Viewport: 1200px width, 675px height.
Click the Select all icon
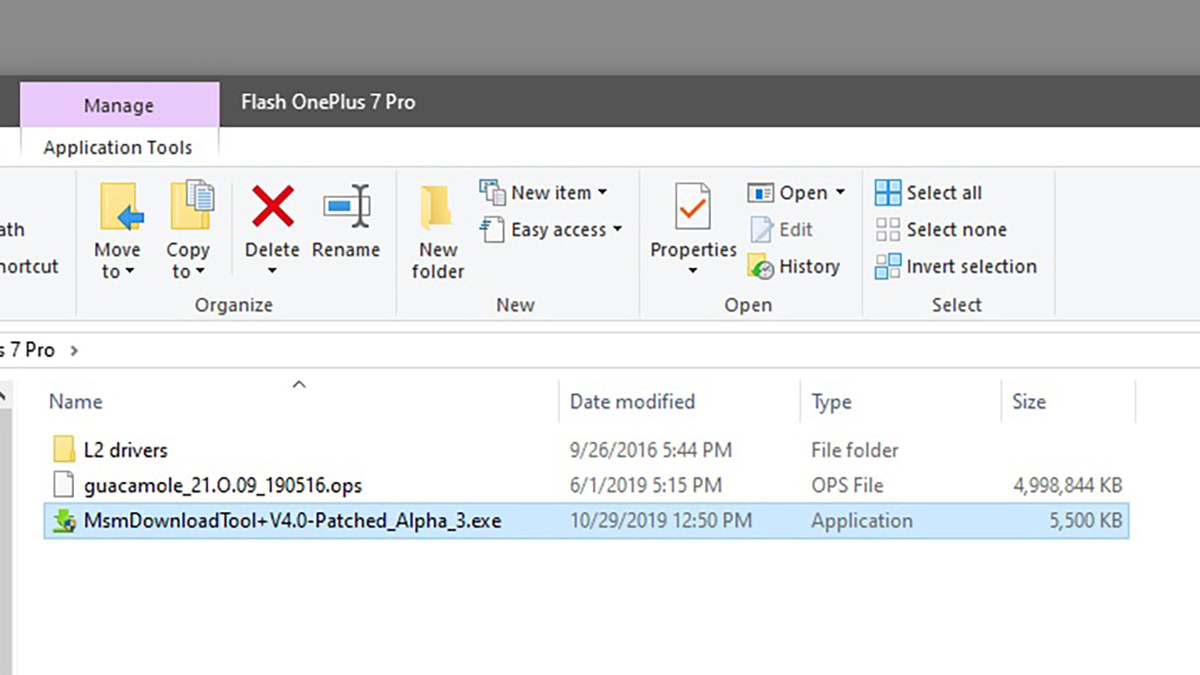886,192
